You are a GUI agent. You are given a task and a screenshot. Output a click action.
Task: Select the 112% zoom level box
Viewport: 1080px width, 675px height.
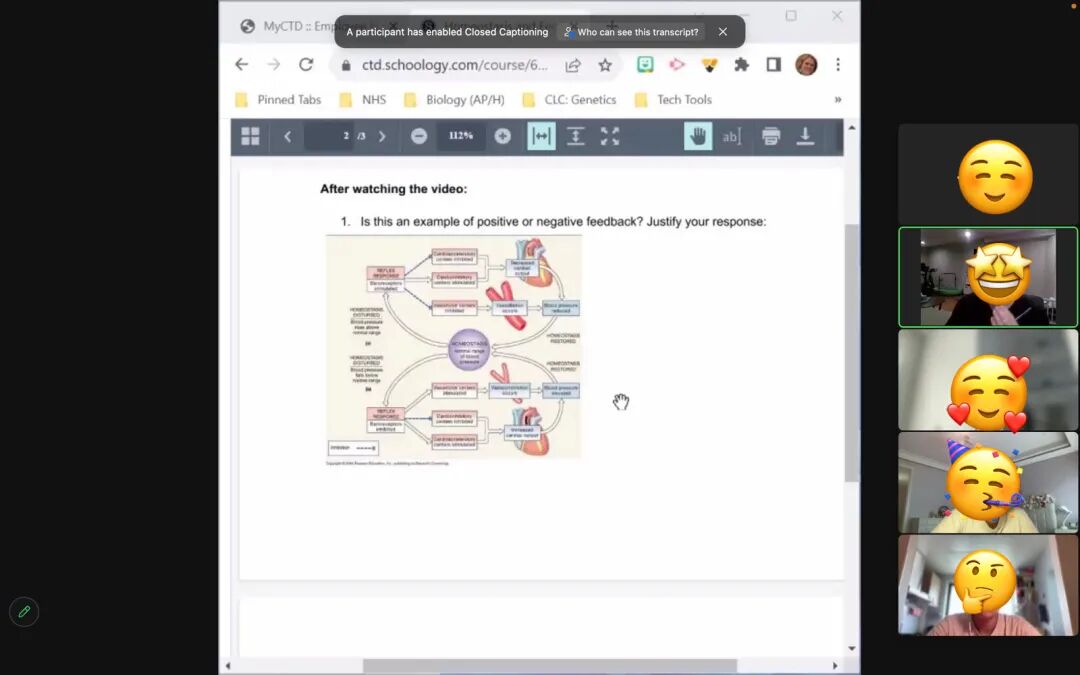click(x=461, y=136)
